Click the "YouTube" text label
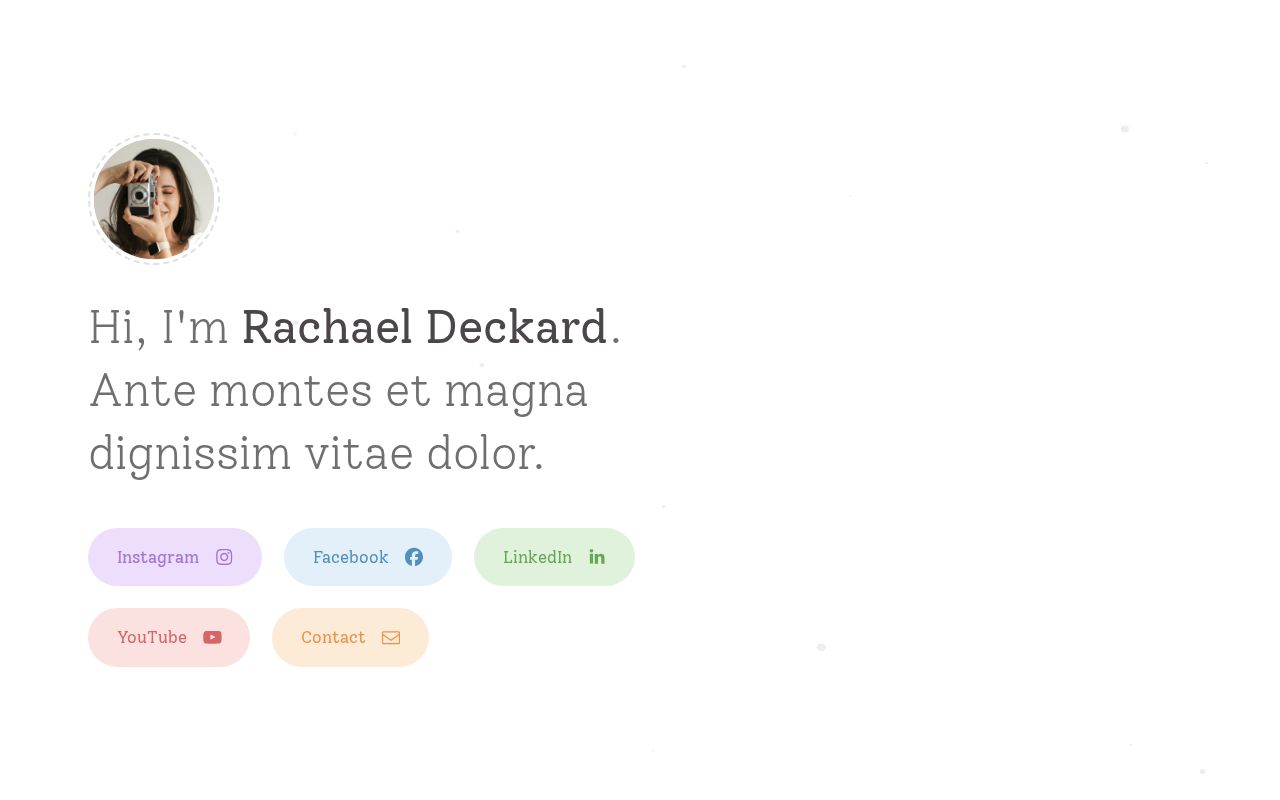 click(x=152, y=637)
